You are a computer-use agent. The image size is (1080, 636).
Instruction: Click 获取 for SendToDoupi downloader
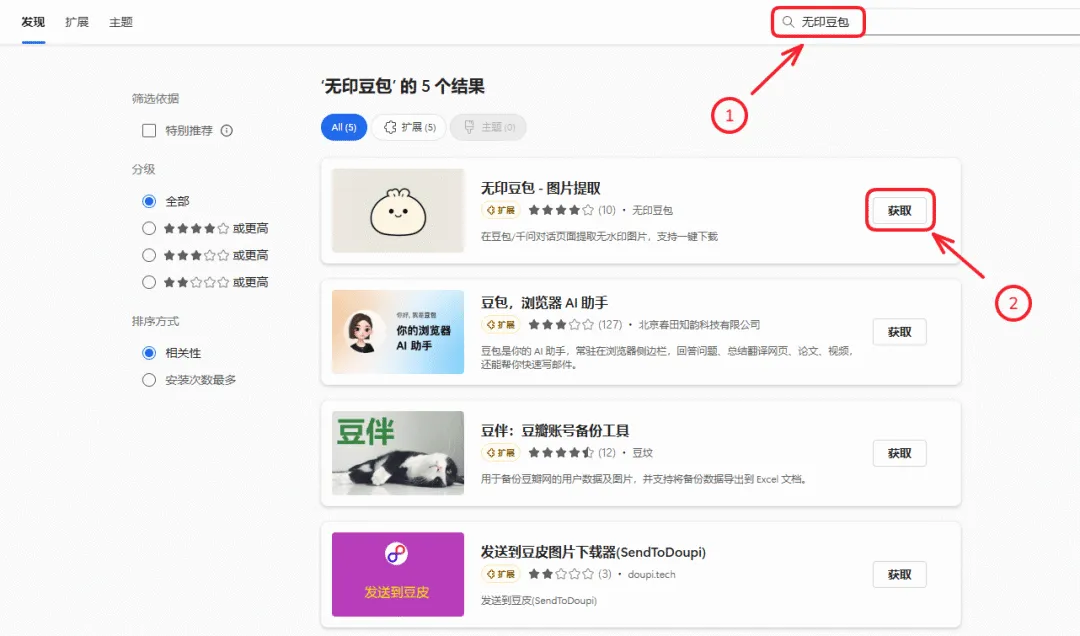pos(900,575)
